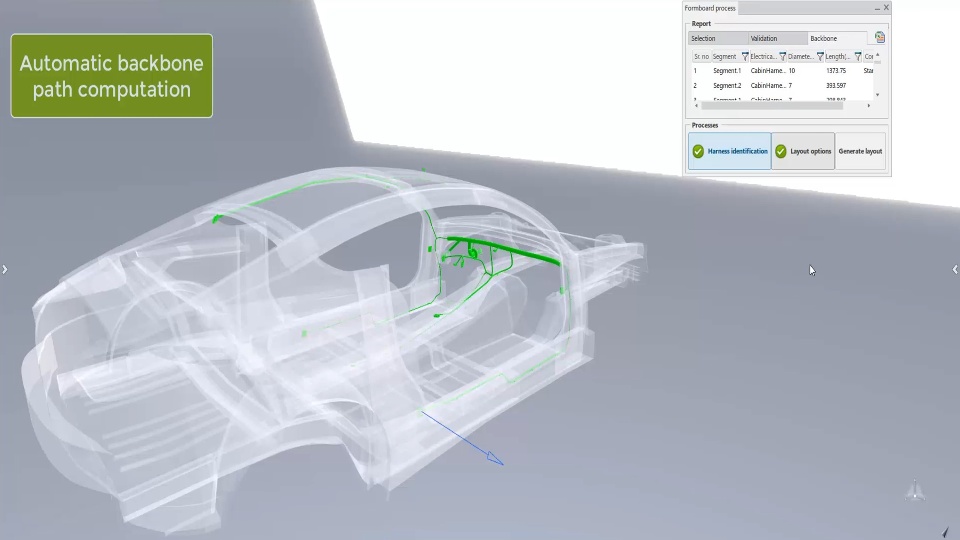The image size is (960, 540).
Task: Click the Layout options process button
Action: coord(803,151)
